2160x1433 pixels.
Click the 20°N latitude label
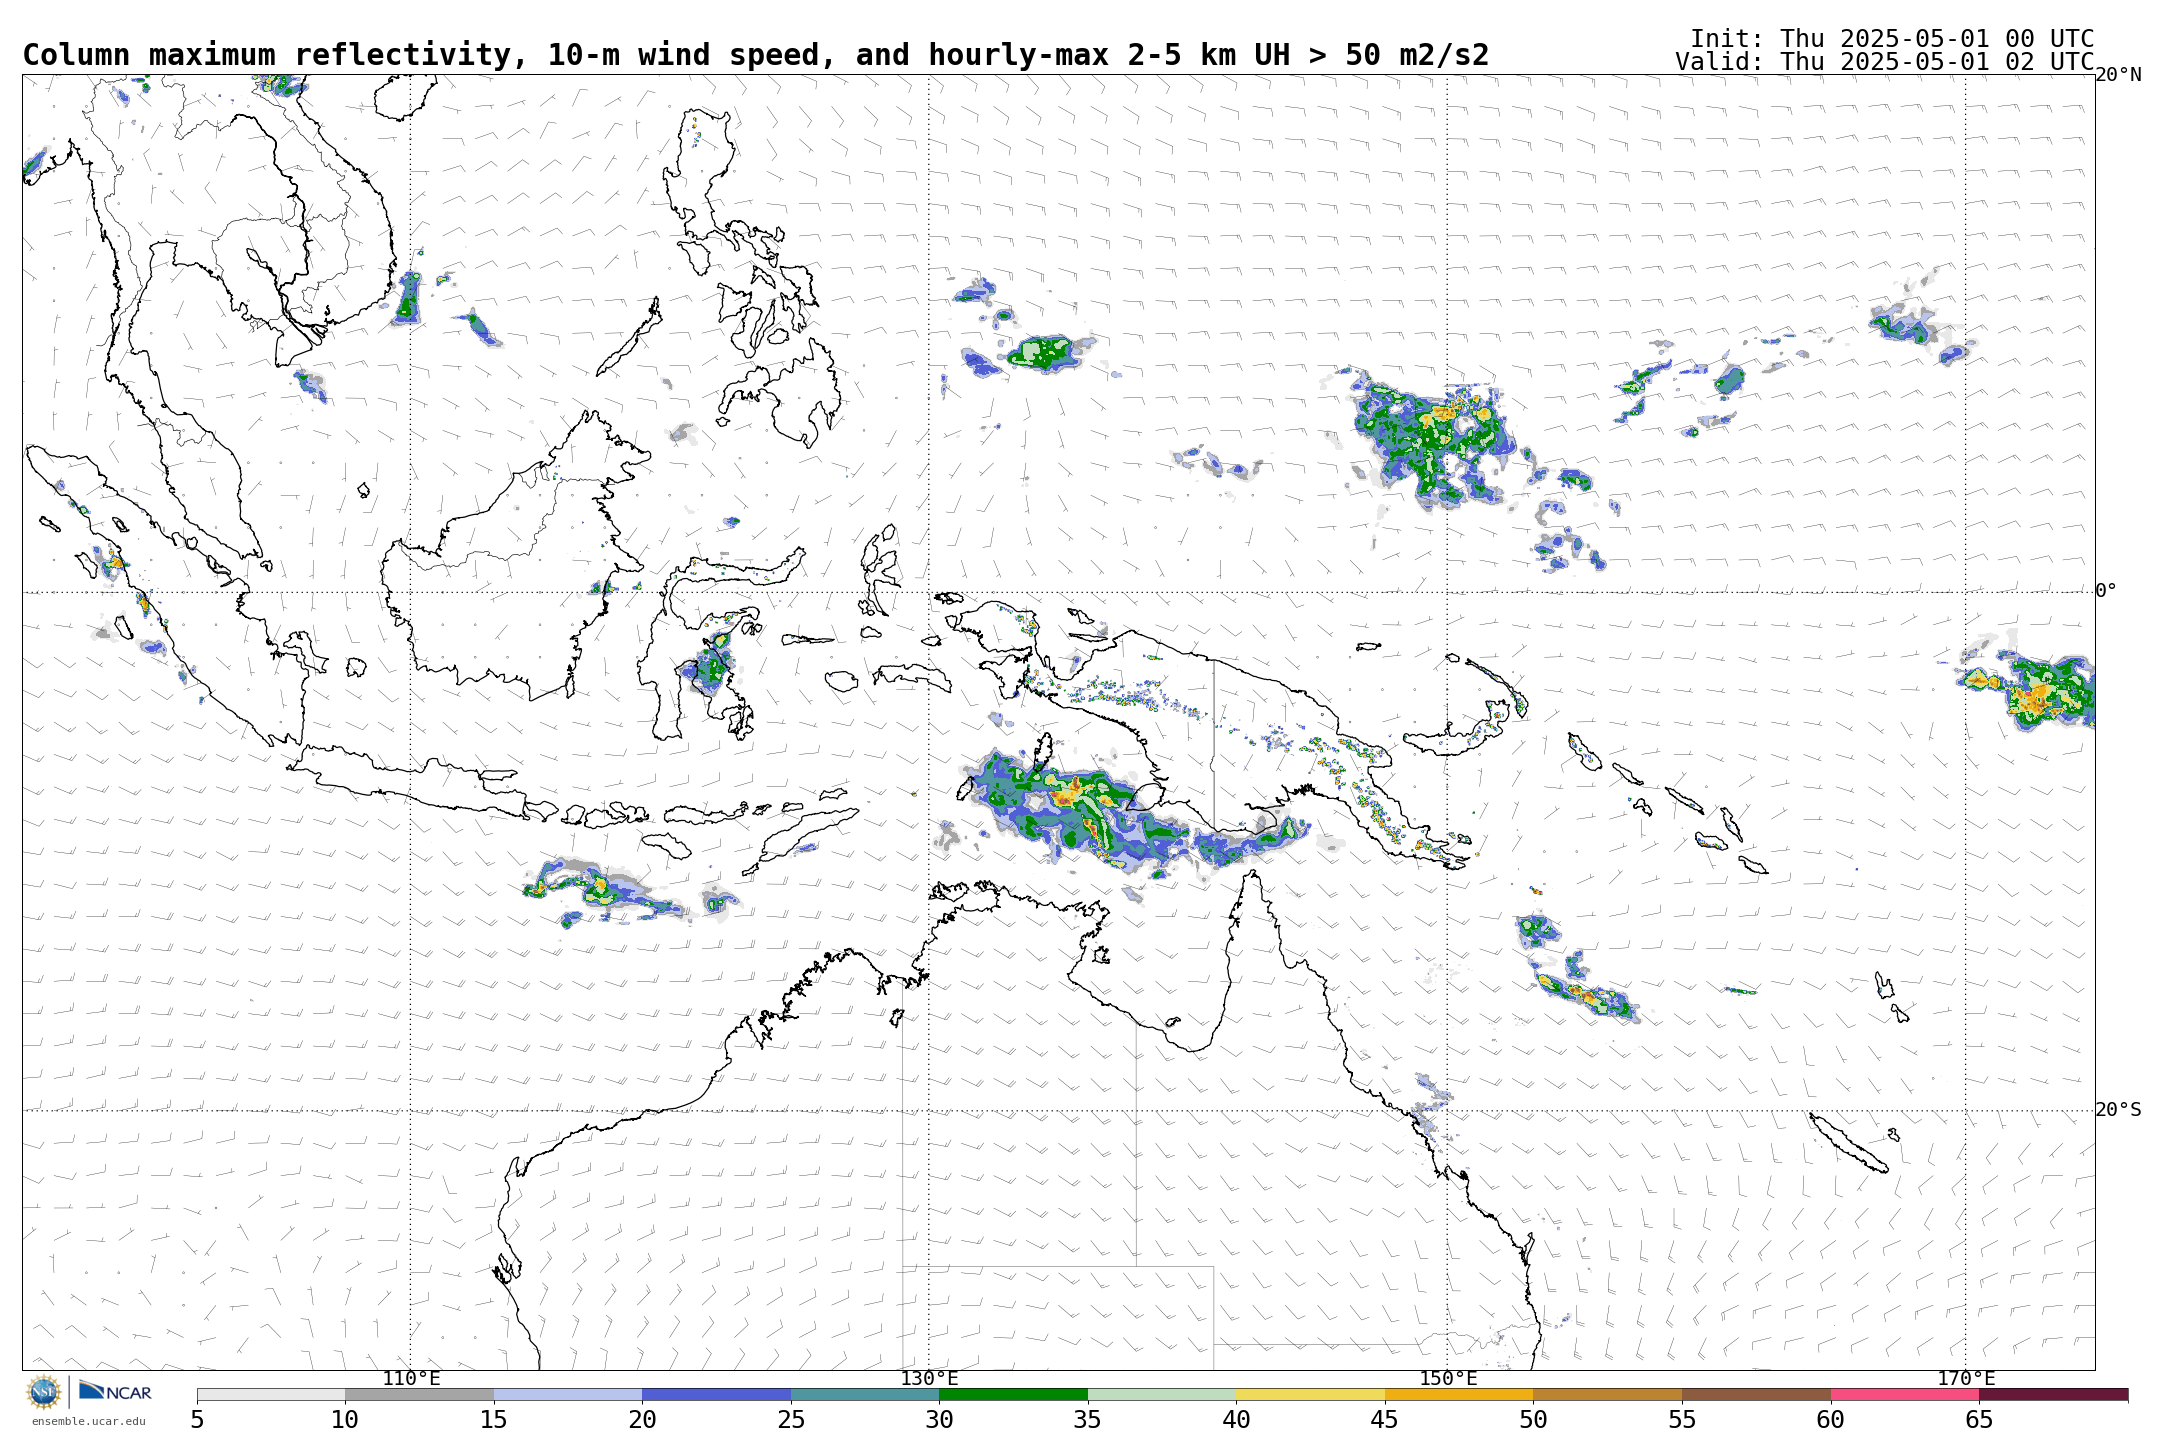(2118, 75)
